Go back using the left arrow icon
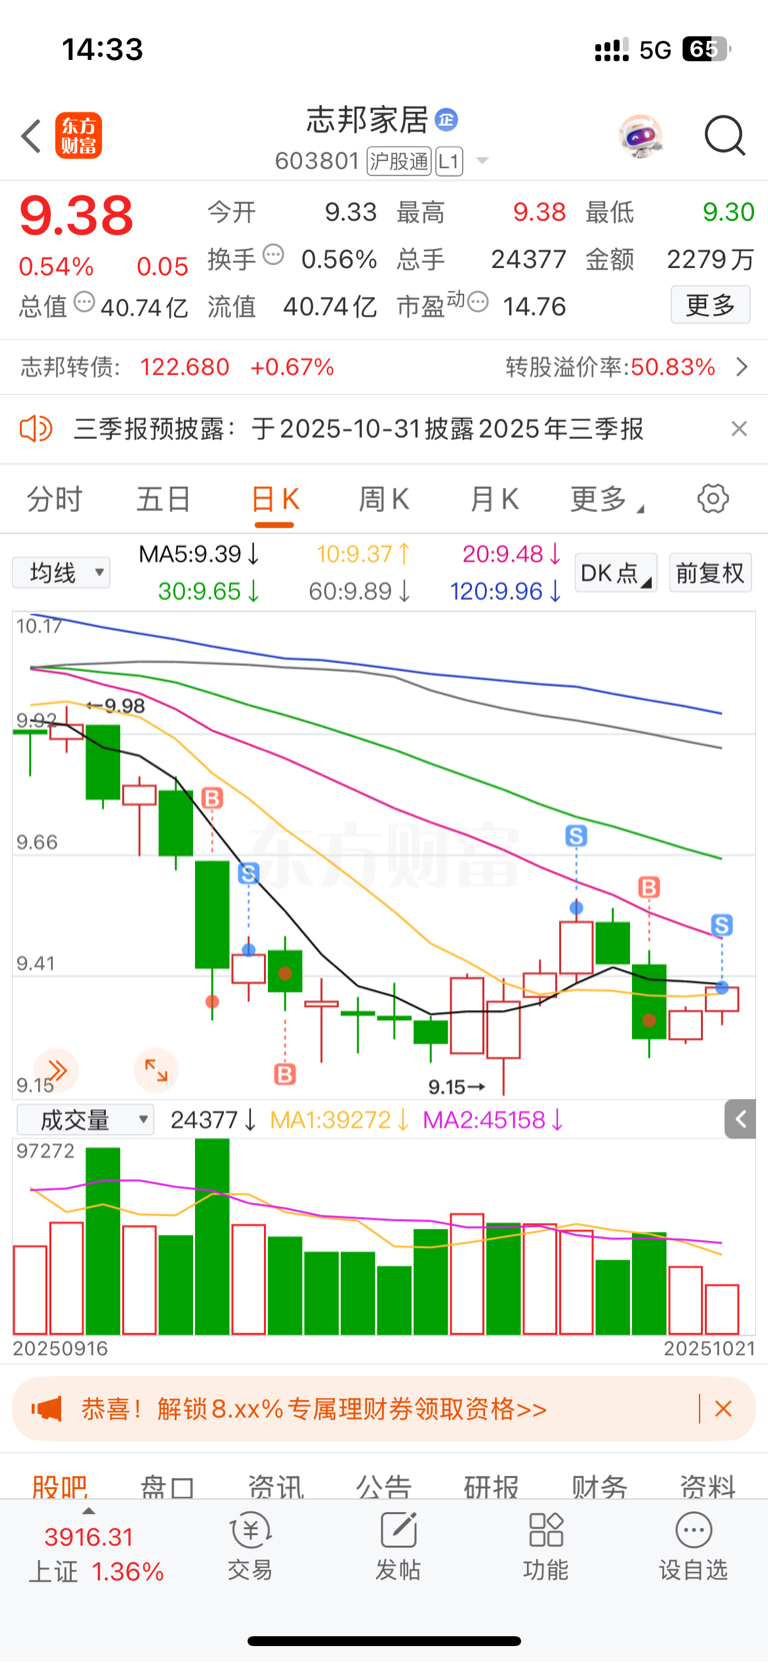Viewport: 768px width, 1663px height. tap(31, 136)
